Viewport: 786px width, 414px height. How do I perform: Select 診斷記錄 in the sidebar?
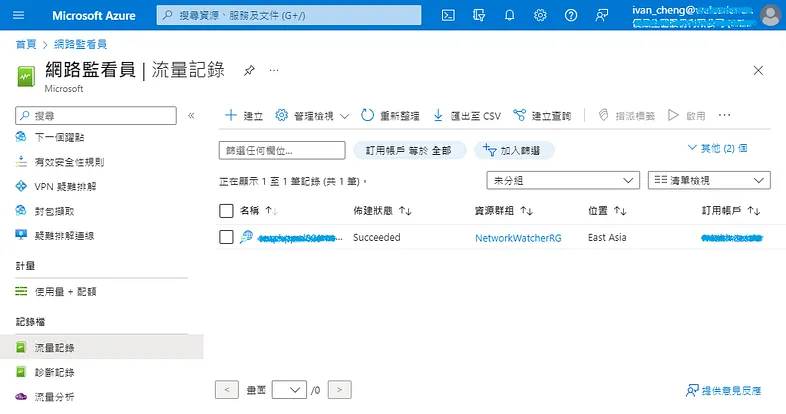click(x=54, y=372)
